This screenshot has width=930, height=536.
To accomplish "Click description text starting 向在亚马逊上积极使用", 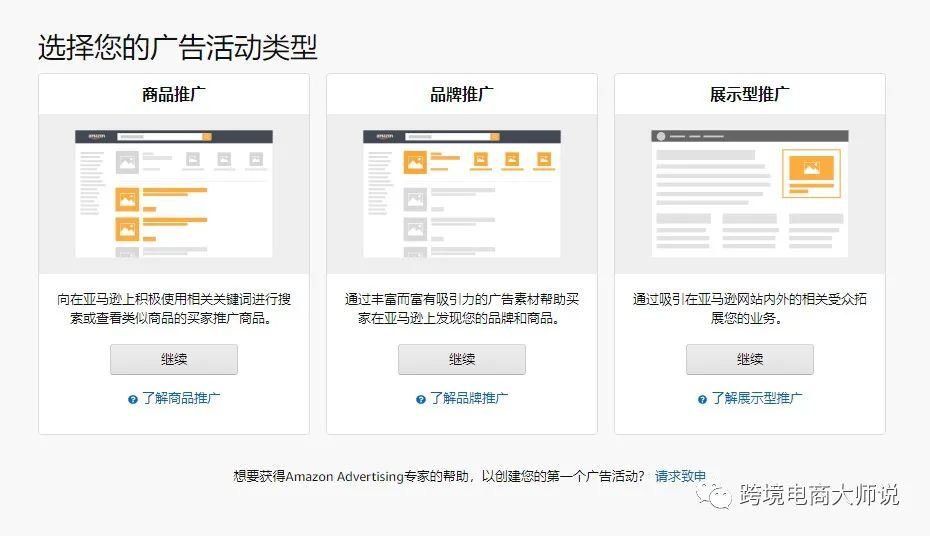I will pyautogui.click(x=174, y=308).
